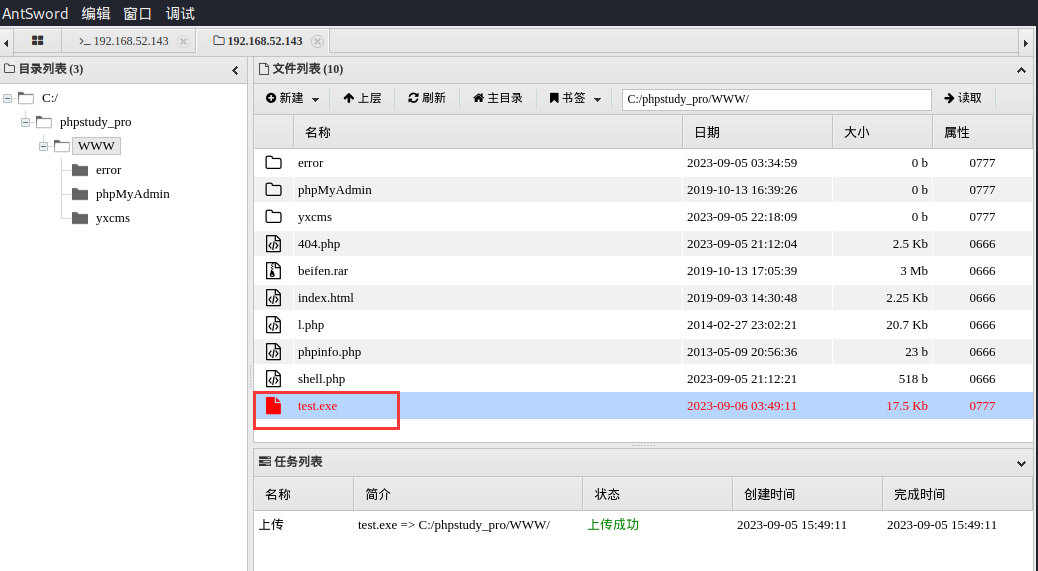The width and height of the screenshot is (1038, 571).
Task: Open the 窗口 menu
Action: [138, 13]
